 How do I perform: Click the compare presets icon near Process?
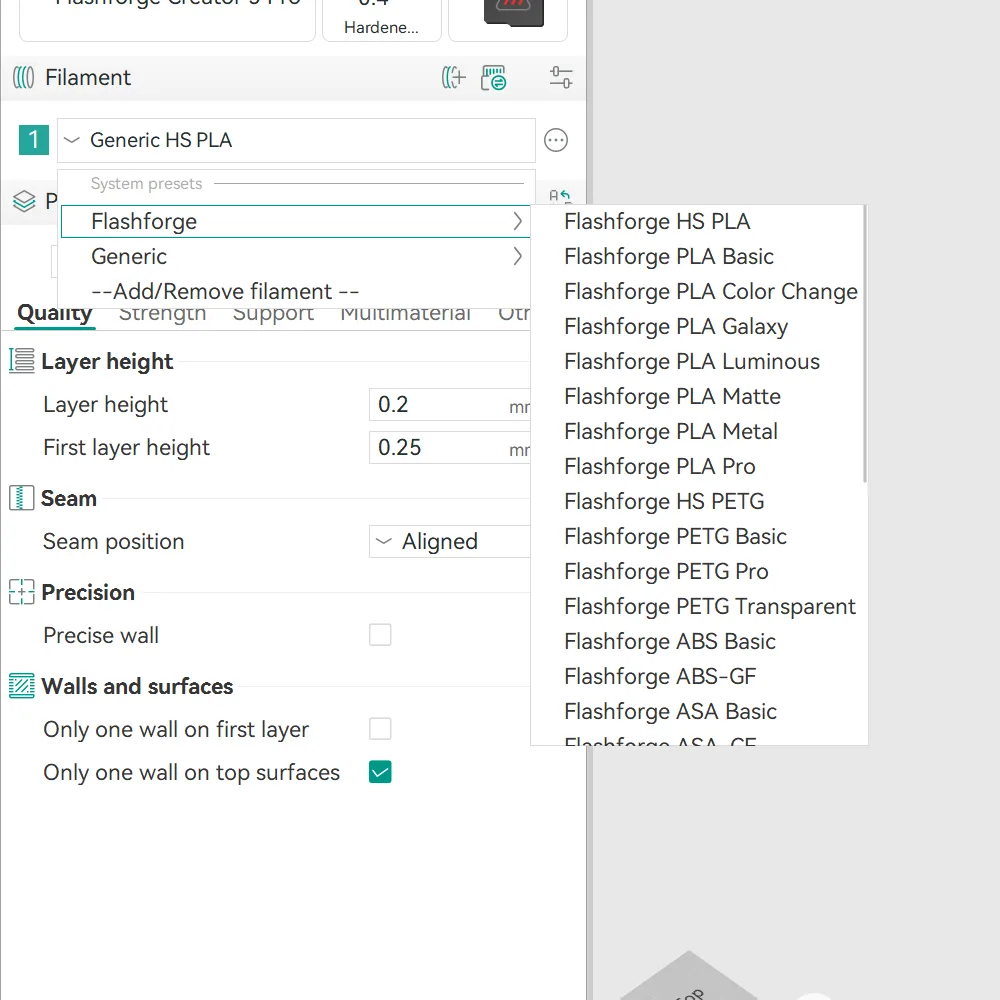point(560,195)
